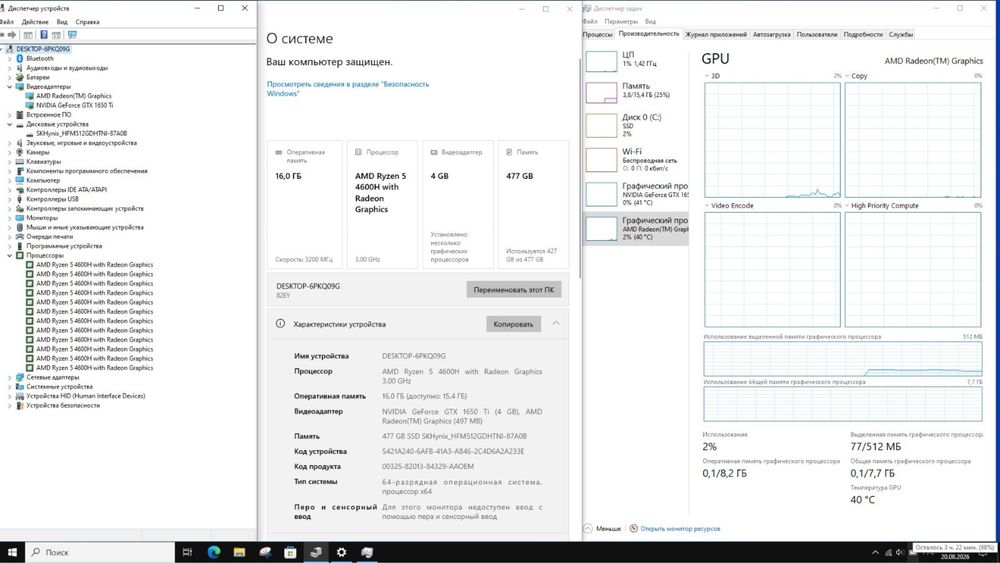Open Файл menu in Device Manager
The width and height of the screenshot is (1000, 563).
coord(7,22)
